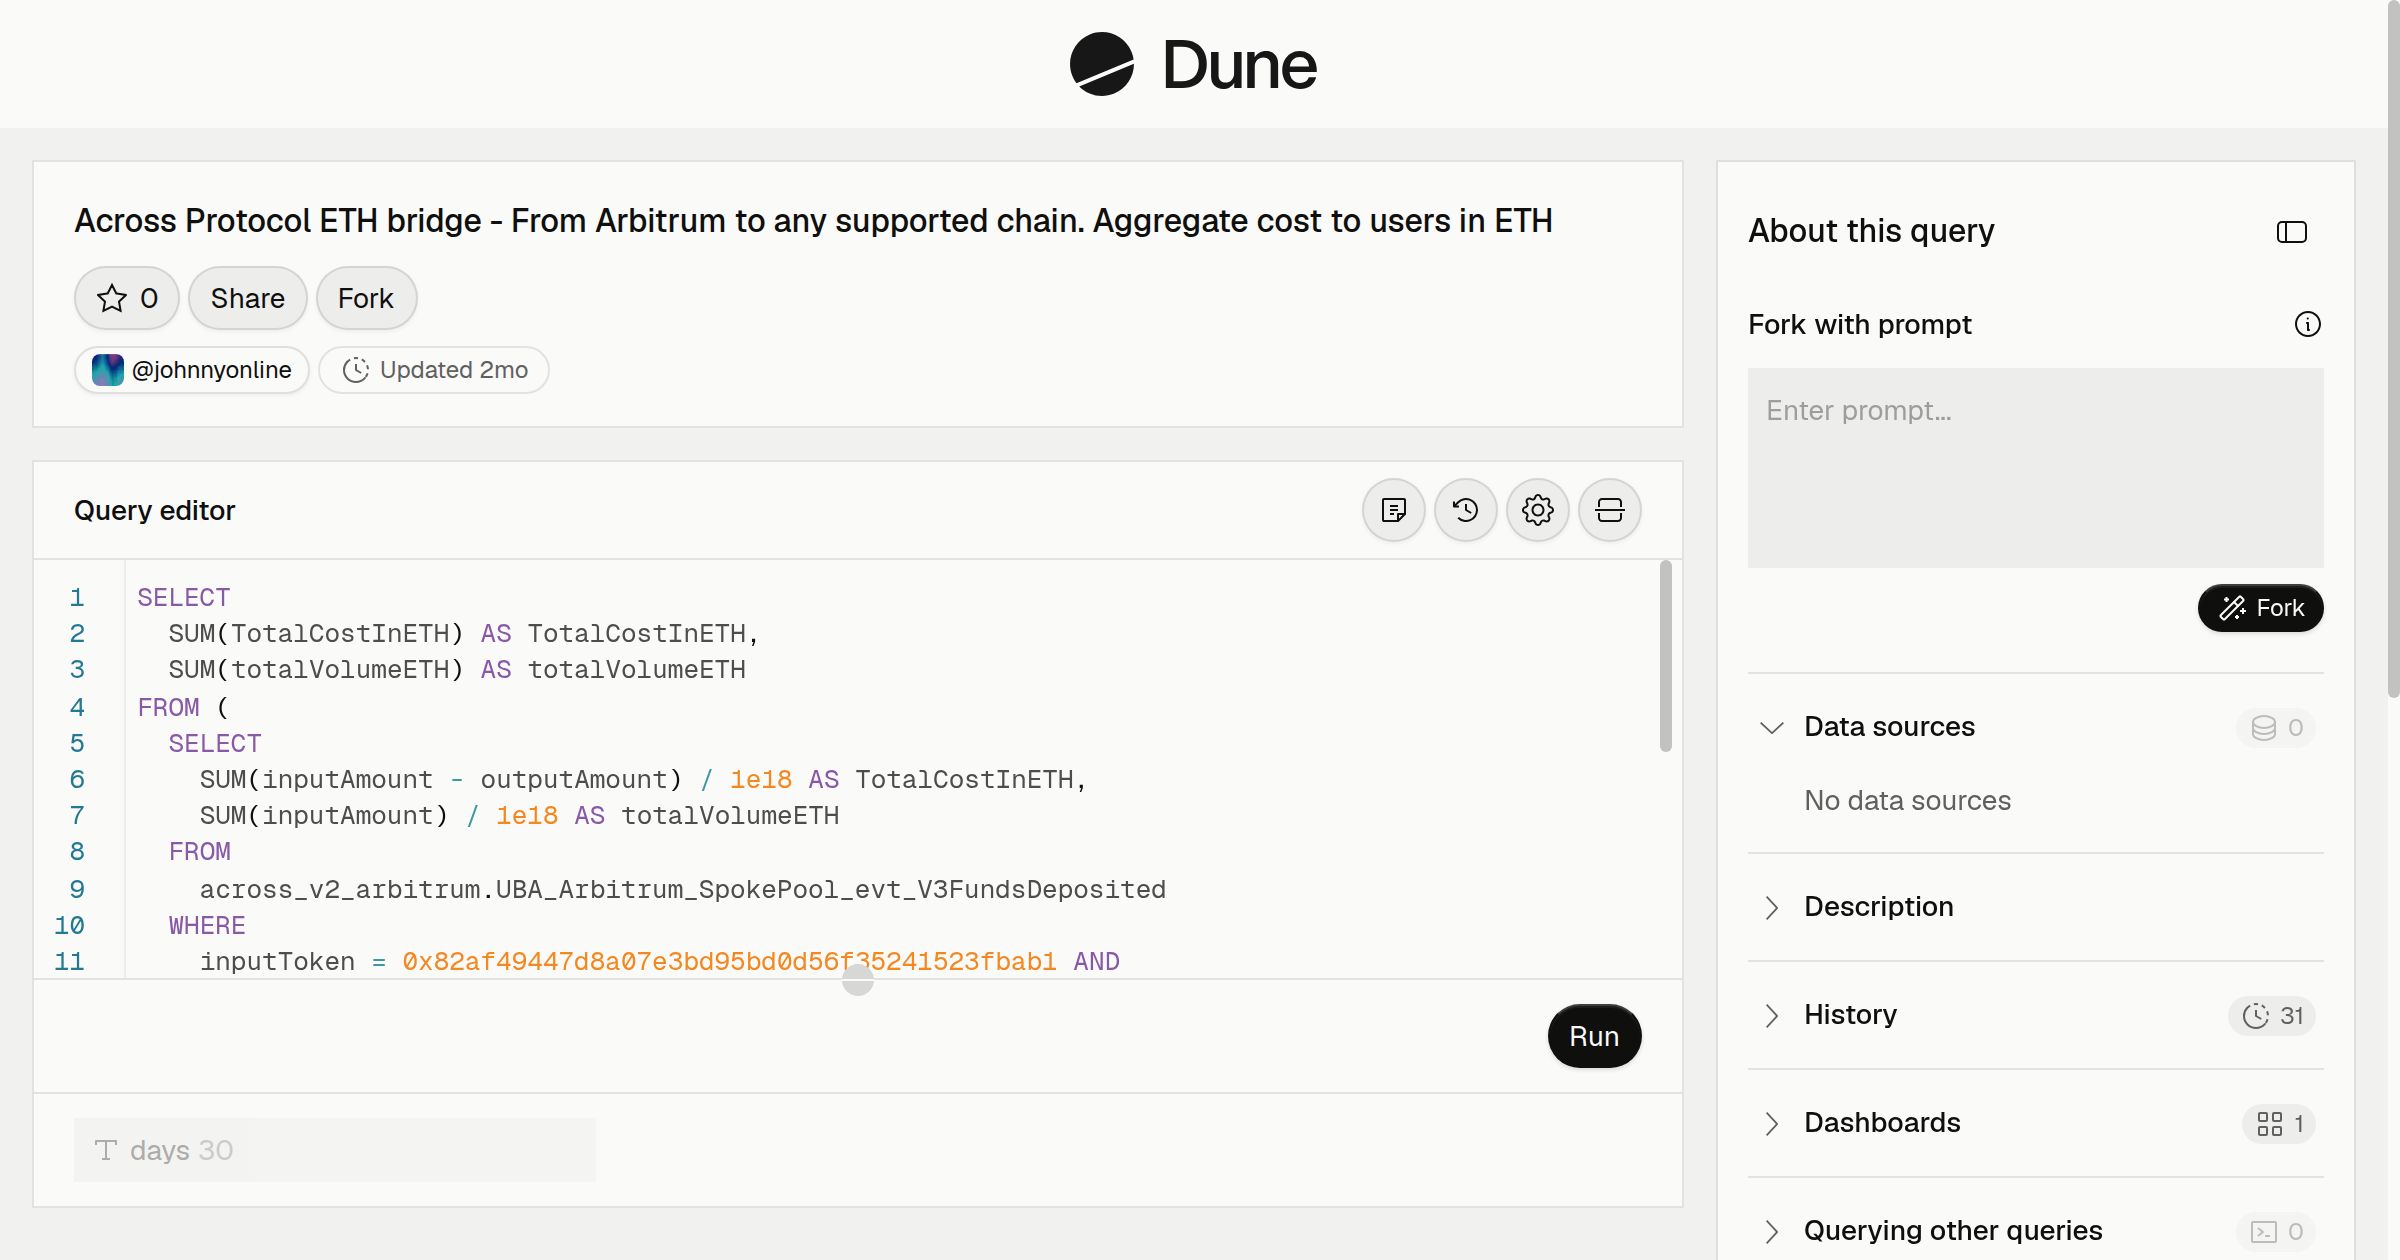This screenshot has height=1260, width=2400.
Task: Collapse the About this query side panel
Action: 2291,232
